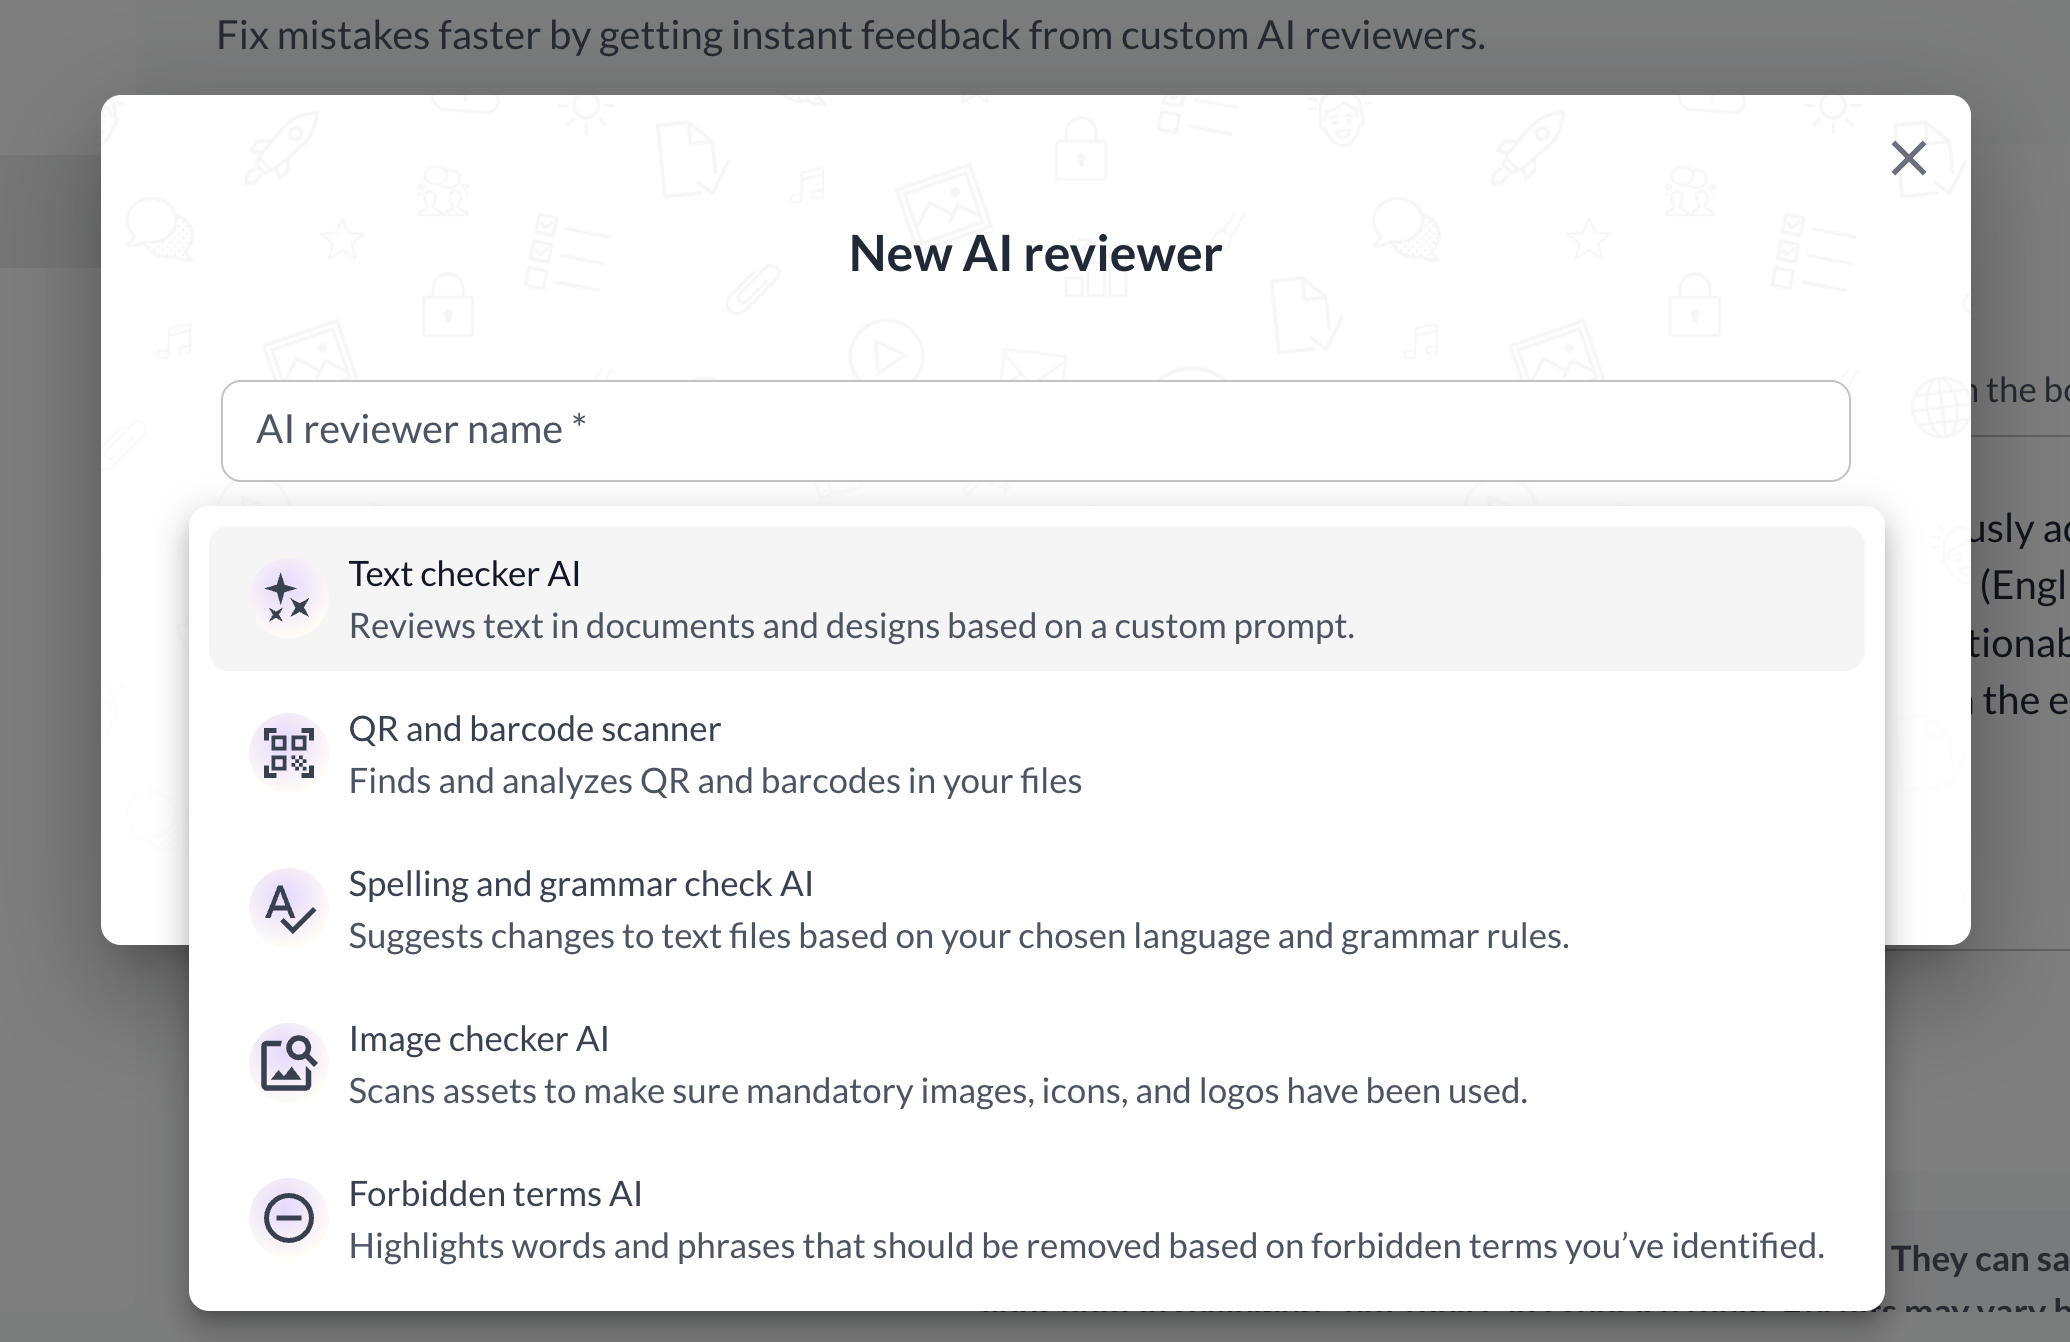This screenshot has width=2070, height=1342.
Task: Click the QR code scanner icon
Action: [288, 752]
